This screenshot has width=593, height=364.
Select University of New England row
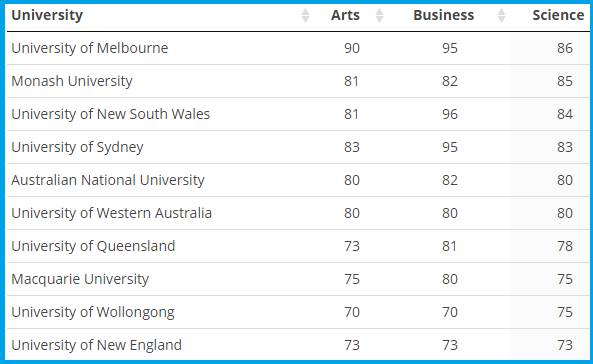(298, 345)
